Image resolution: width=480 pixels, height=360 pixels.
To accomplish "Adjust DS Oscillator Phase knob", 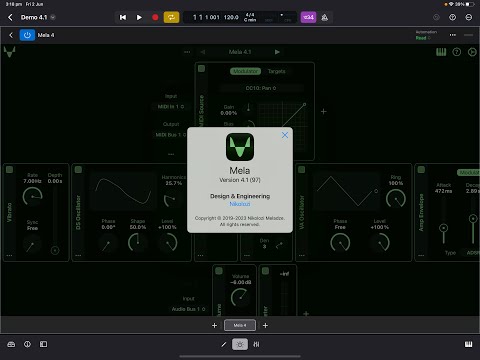I will click(x=108, y=243).
